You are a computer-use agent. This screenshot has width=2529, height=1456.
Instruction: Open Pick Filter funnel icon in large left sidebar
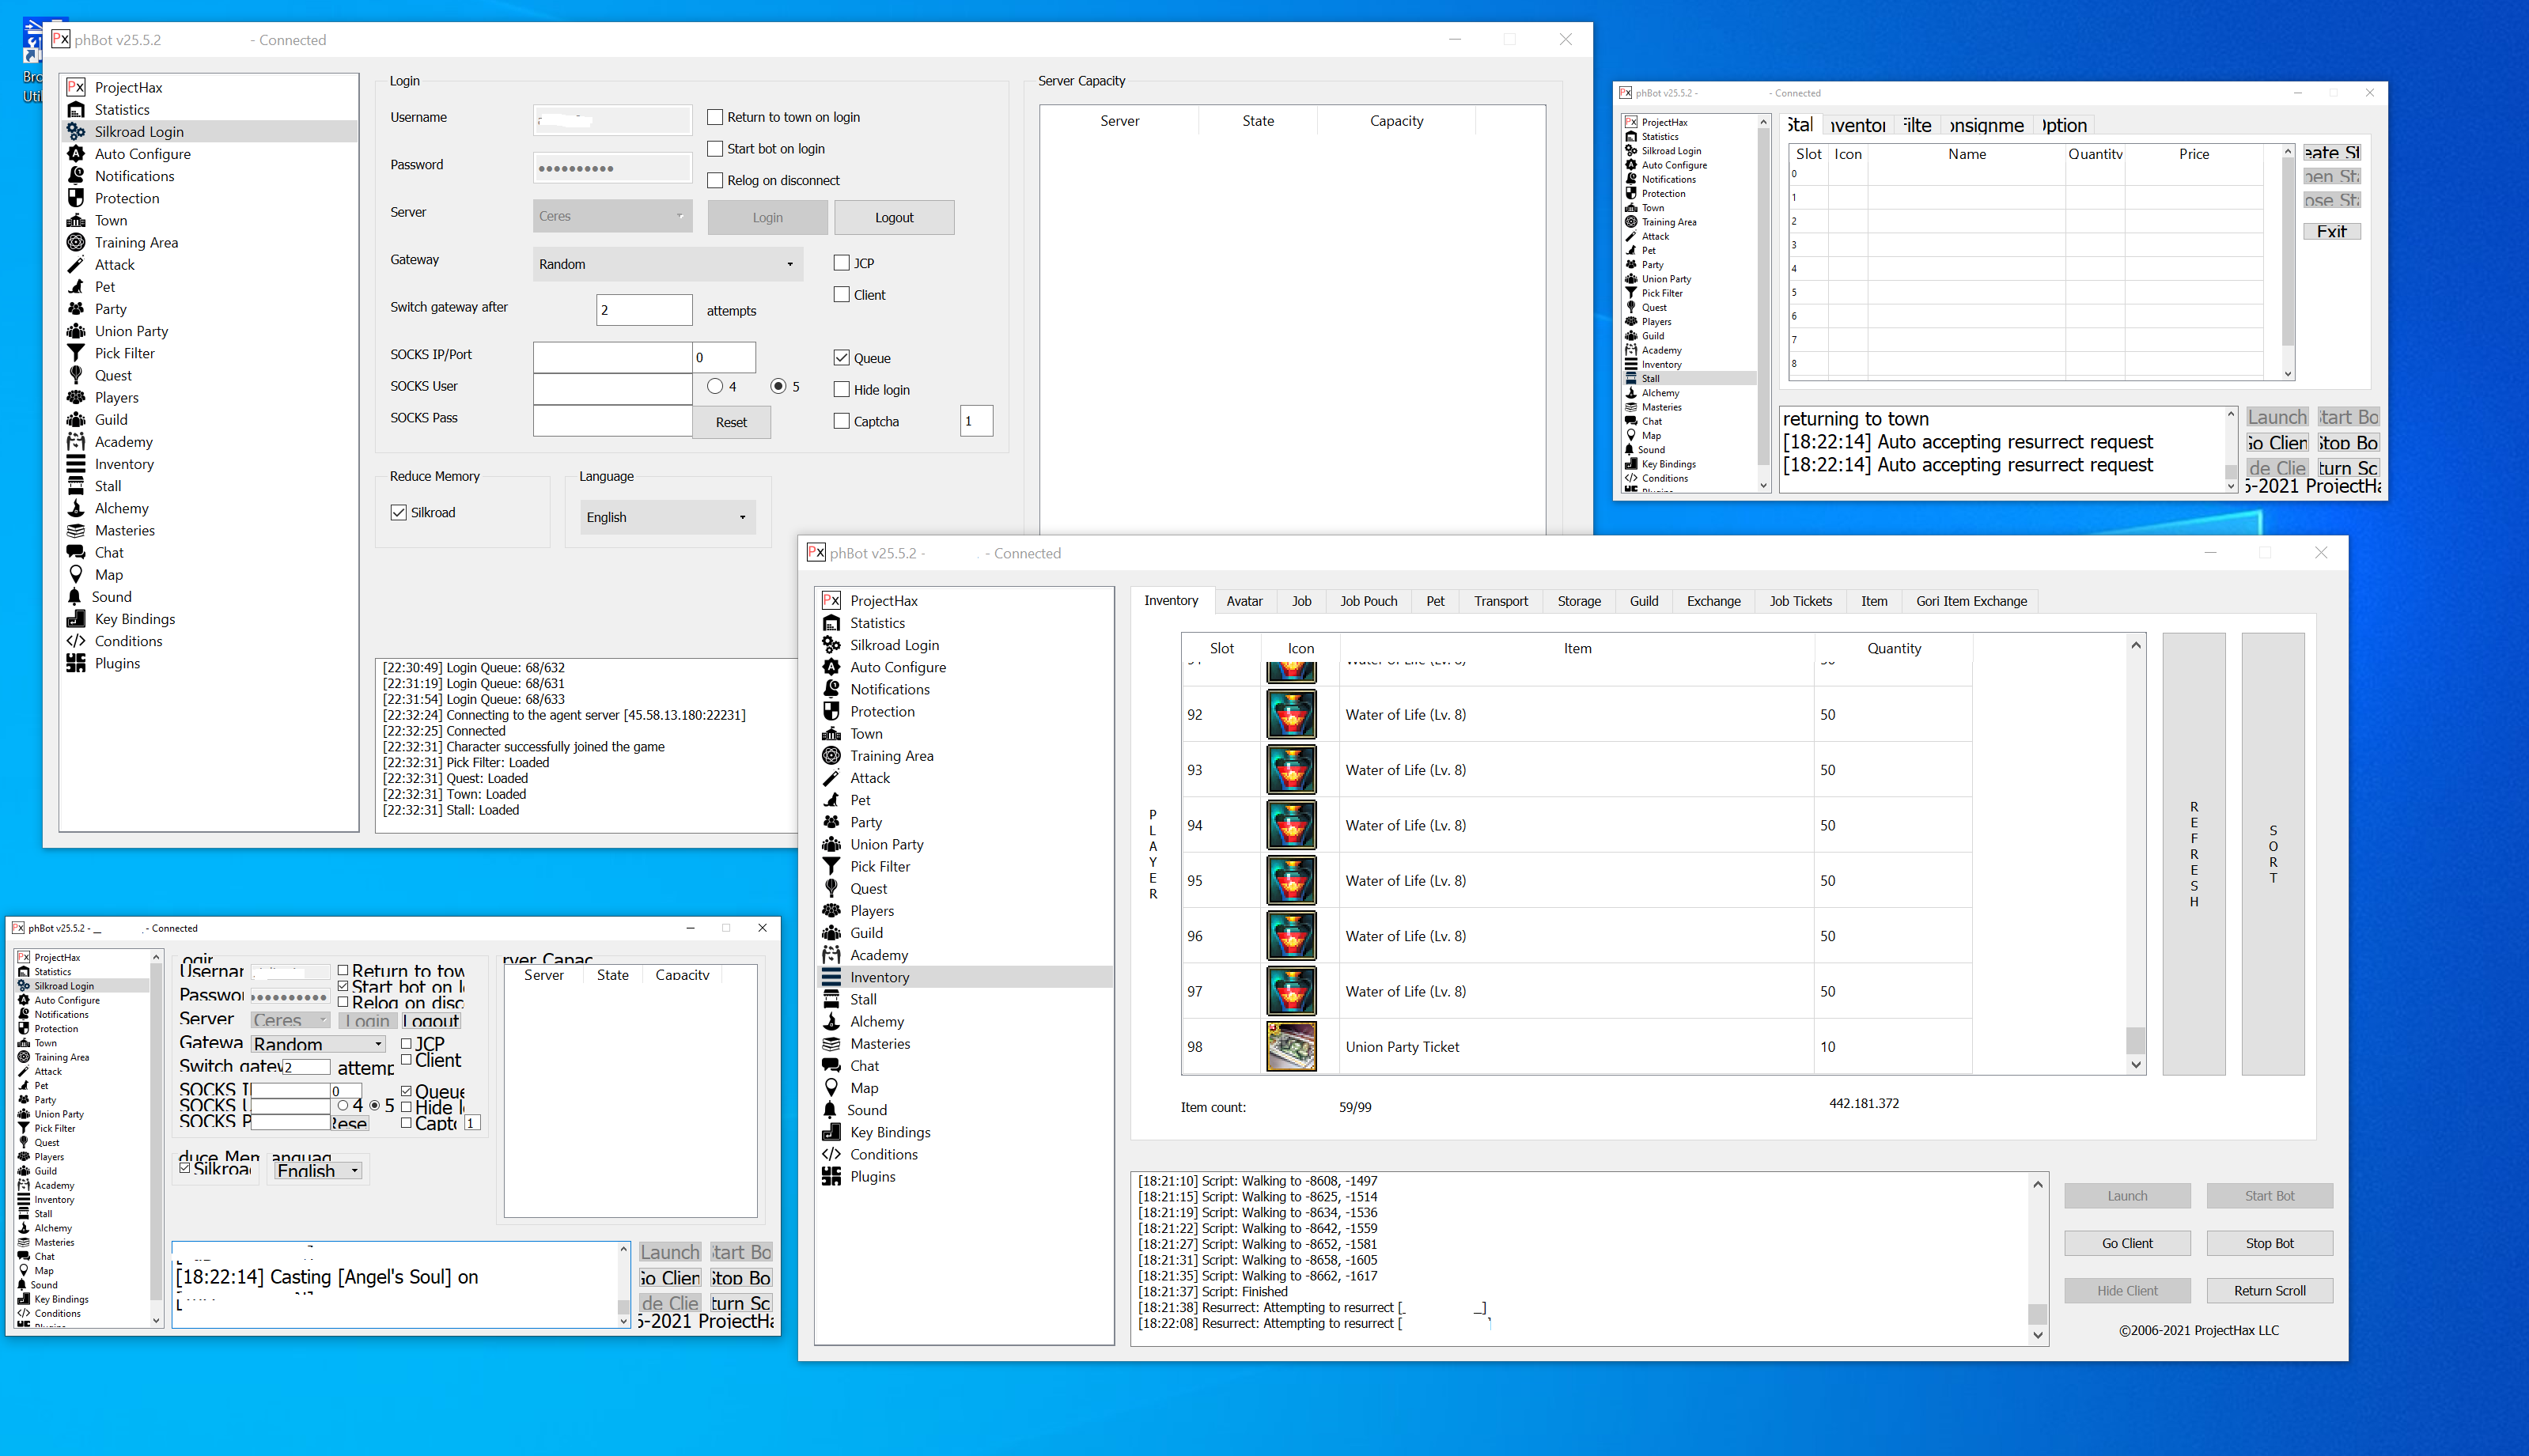tap(76, 353)
